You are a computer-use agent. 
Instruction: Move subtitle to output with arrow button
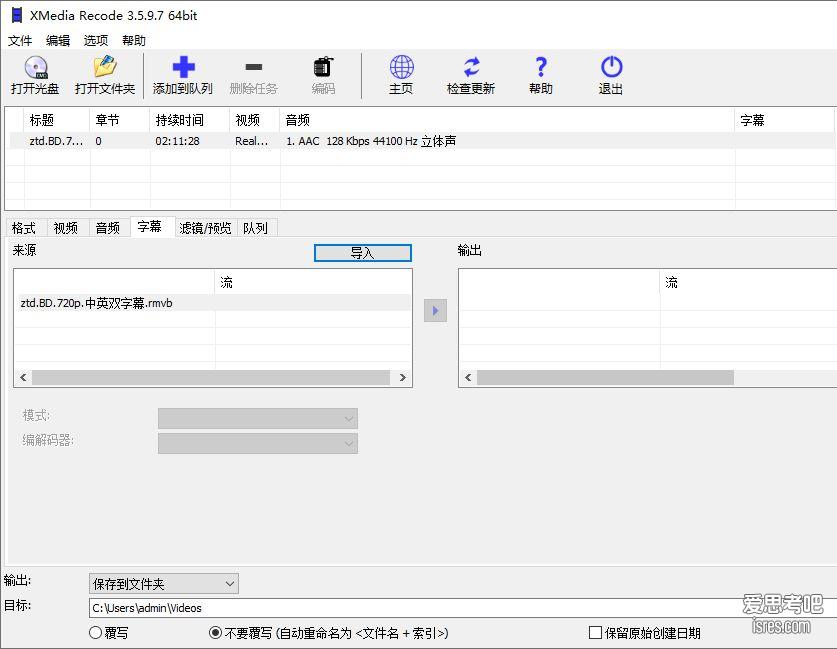pos(436,311)
